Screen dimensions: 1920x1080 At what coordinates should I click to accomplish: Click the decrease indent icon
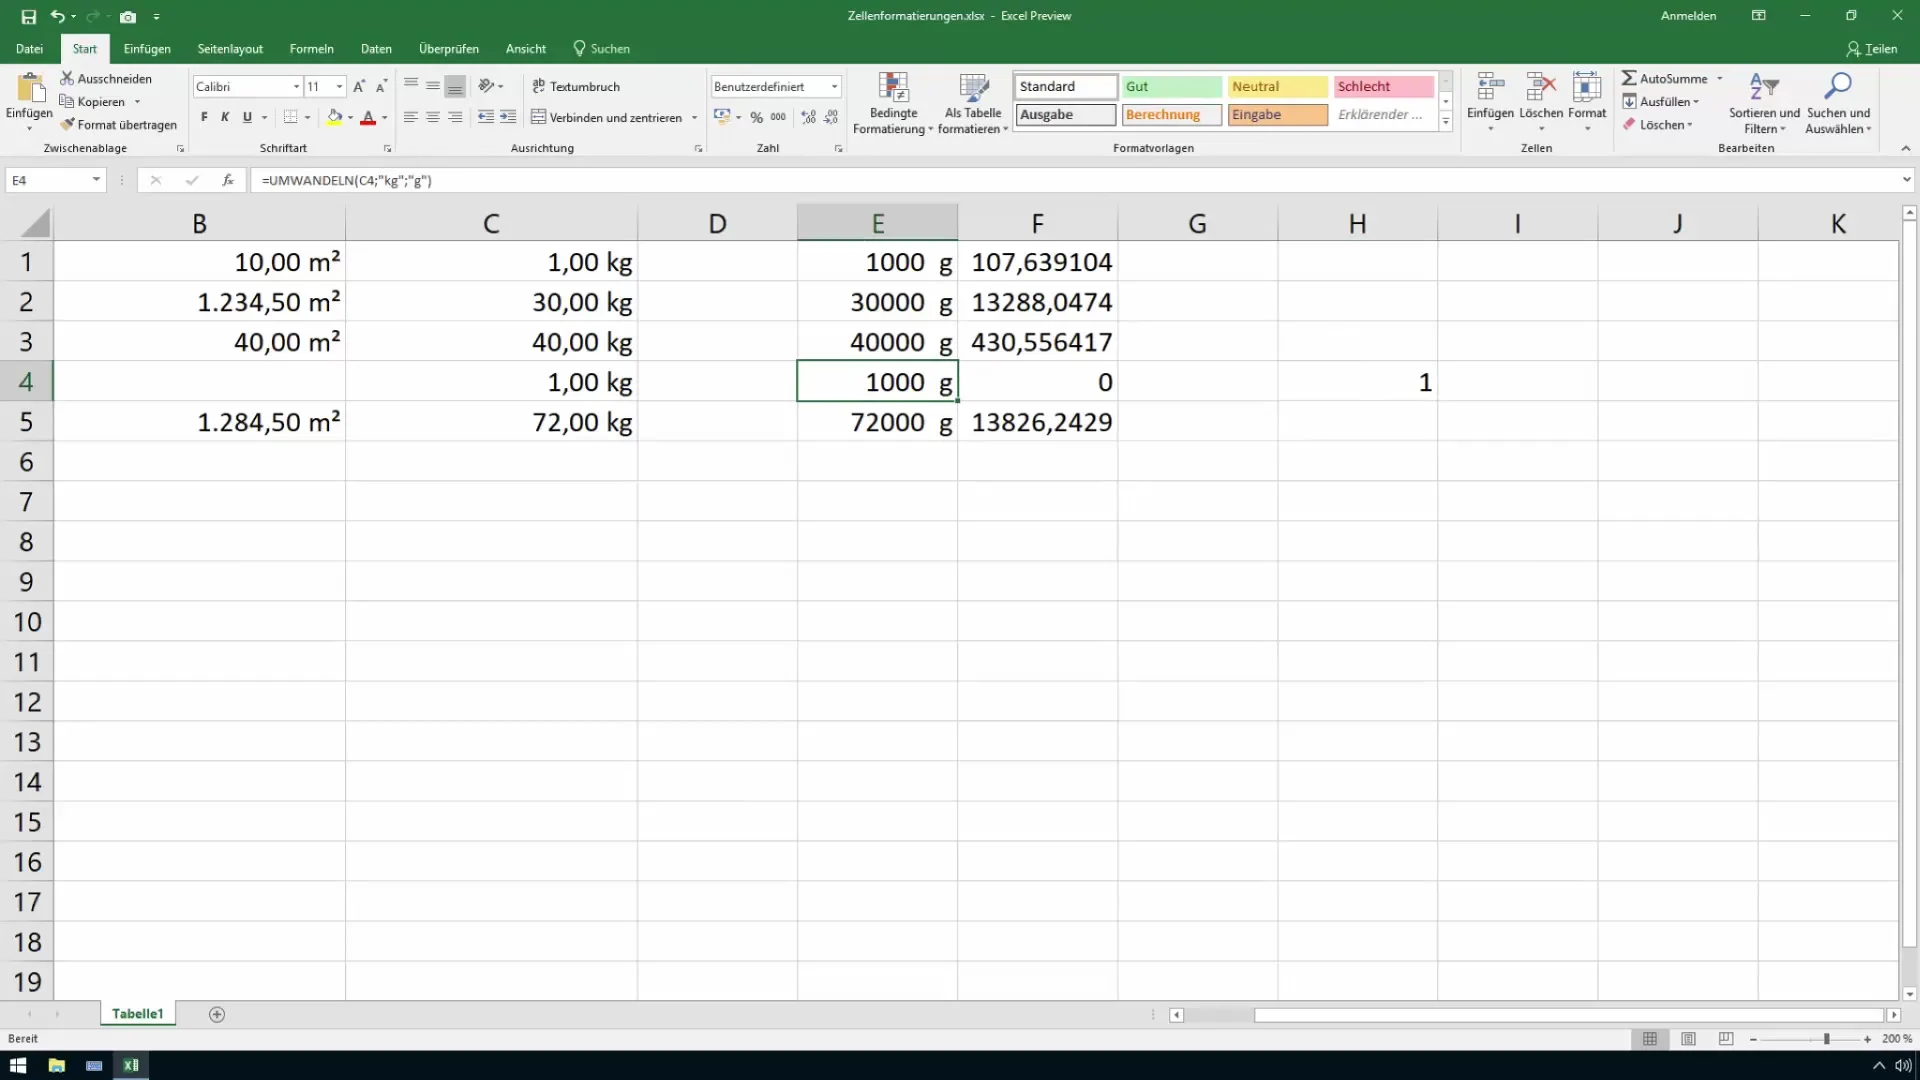pyautogui.click(x=486, y=117)
